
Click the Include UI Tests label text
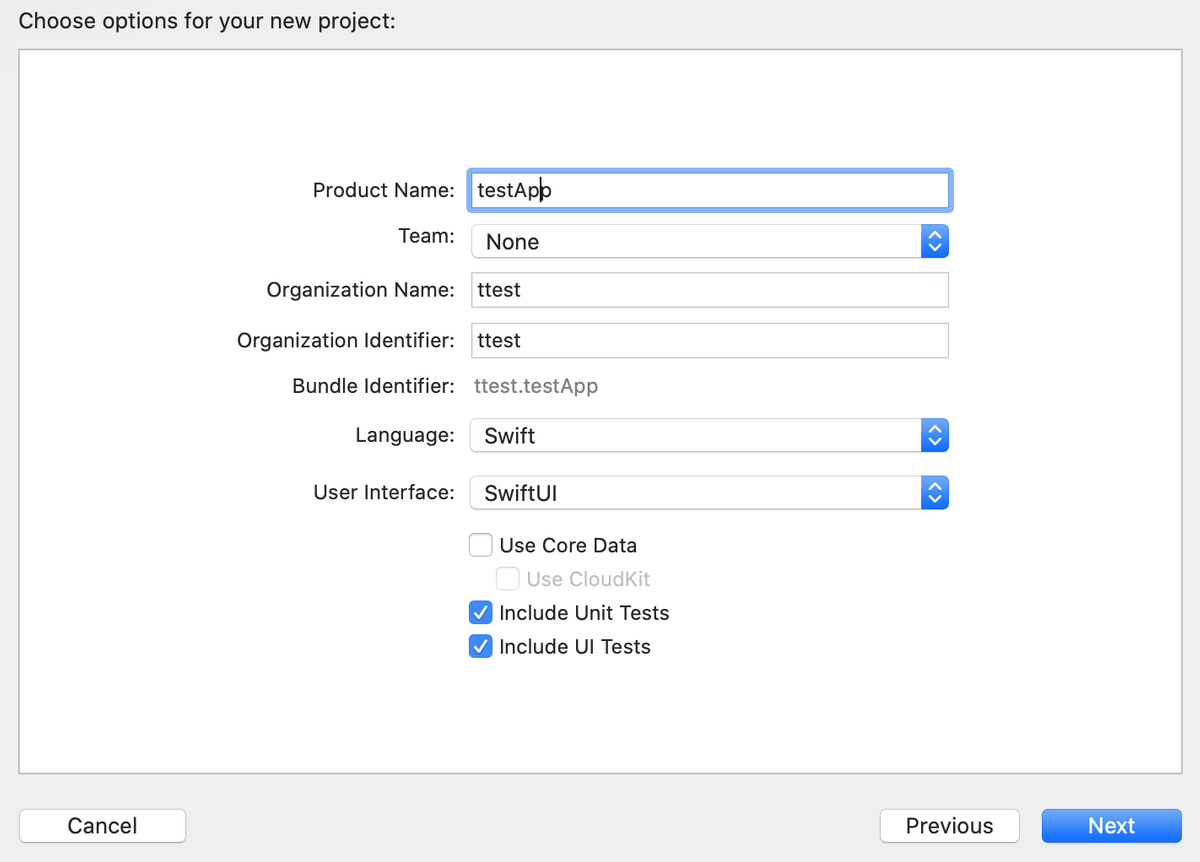coord(575,647)
